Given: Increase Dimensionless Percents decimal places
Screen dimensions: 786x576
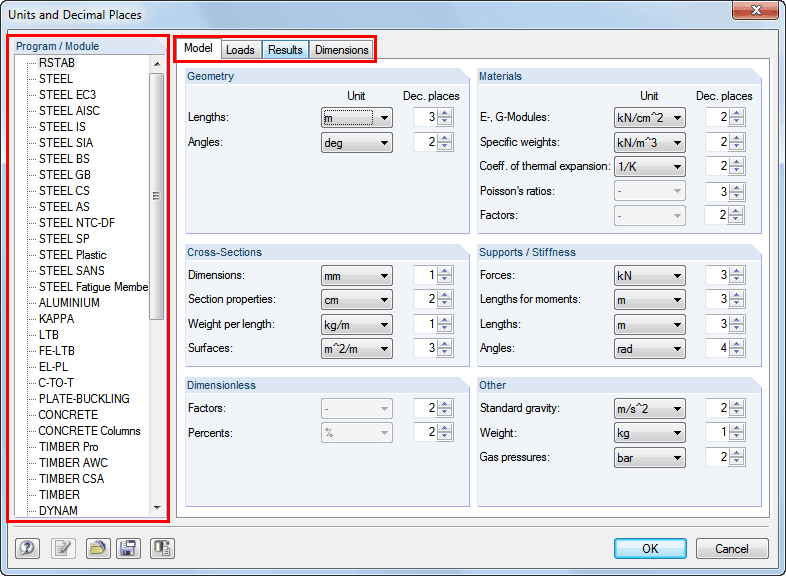Looking at the screenshot, I should click(x=445, y=428).
